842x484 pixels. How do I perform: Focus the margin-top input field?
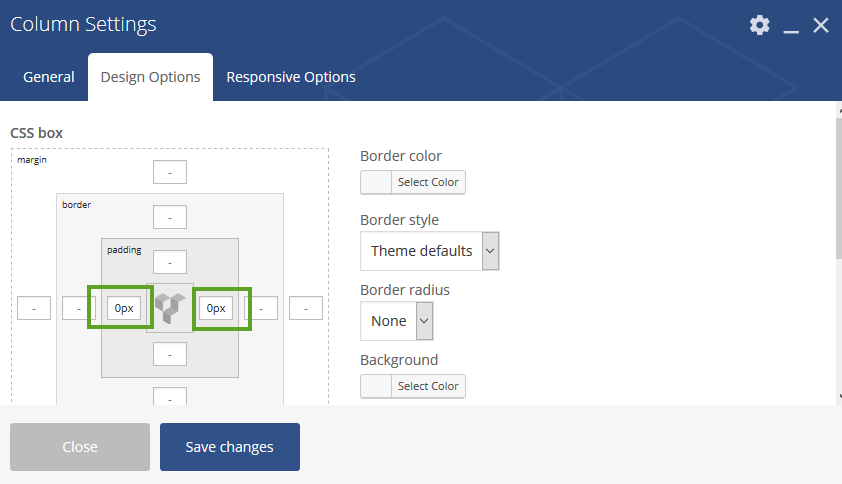170,173
